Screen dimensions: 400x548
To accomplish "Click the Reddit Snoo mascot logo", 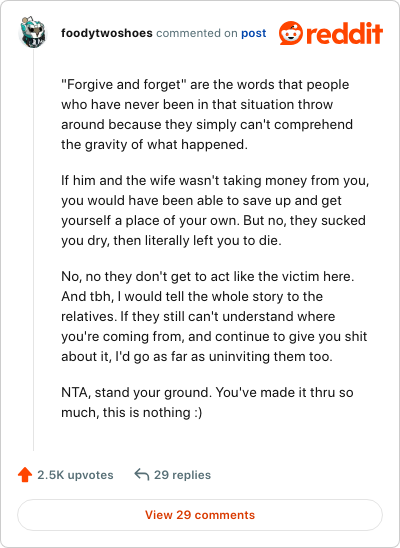I will (291, 33).
